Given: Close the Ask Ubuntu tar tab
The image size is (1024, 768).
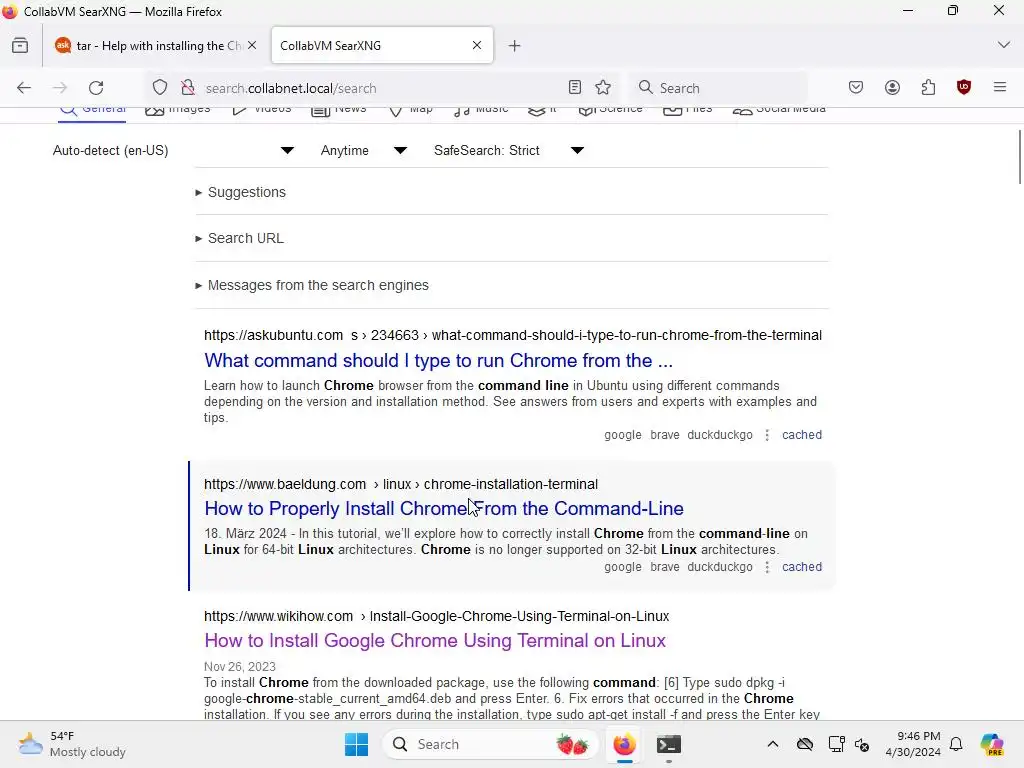Looking at the screenshot, I should pyautogui.click(x=252, y=45).
